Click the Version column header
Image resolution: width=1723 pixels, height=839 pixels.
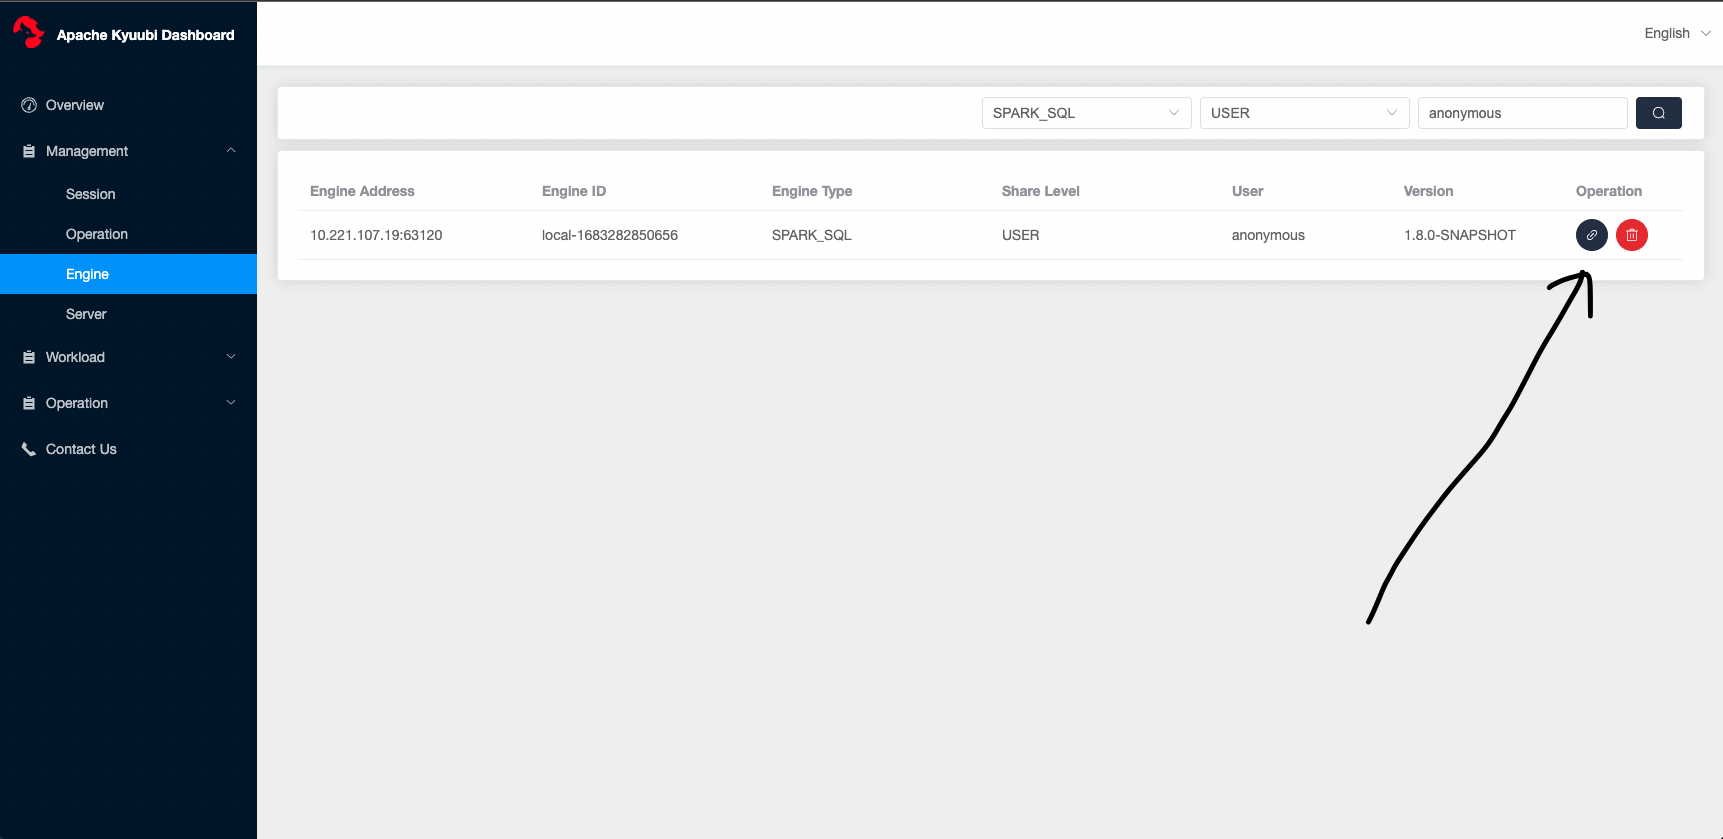point(1429,191)
